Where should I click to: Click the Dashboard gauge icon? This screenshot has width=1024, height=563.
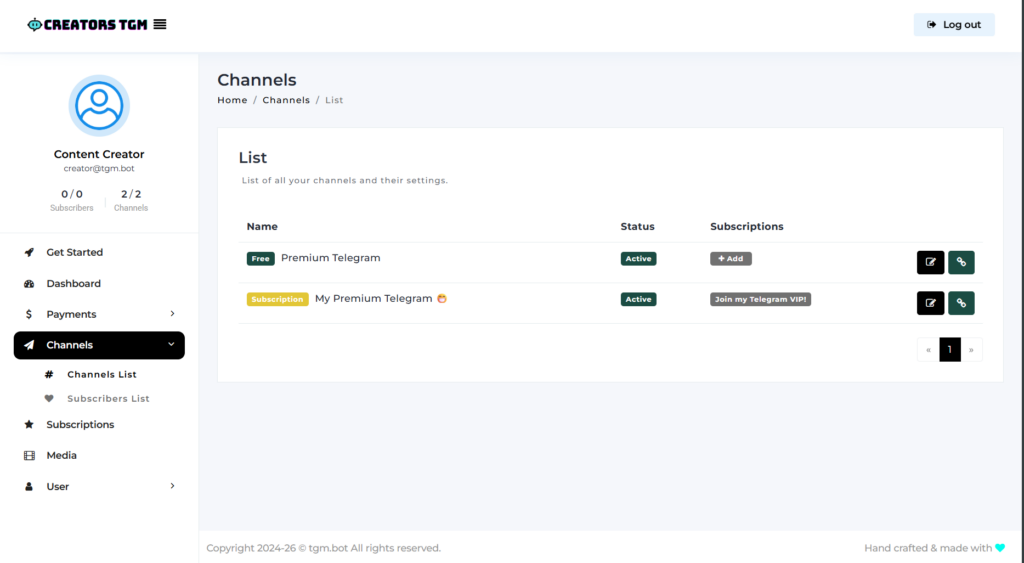tap(29, 283)
